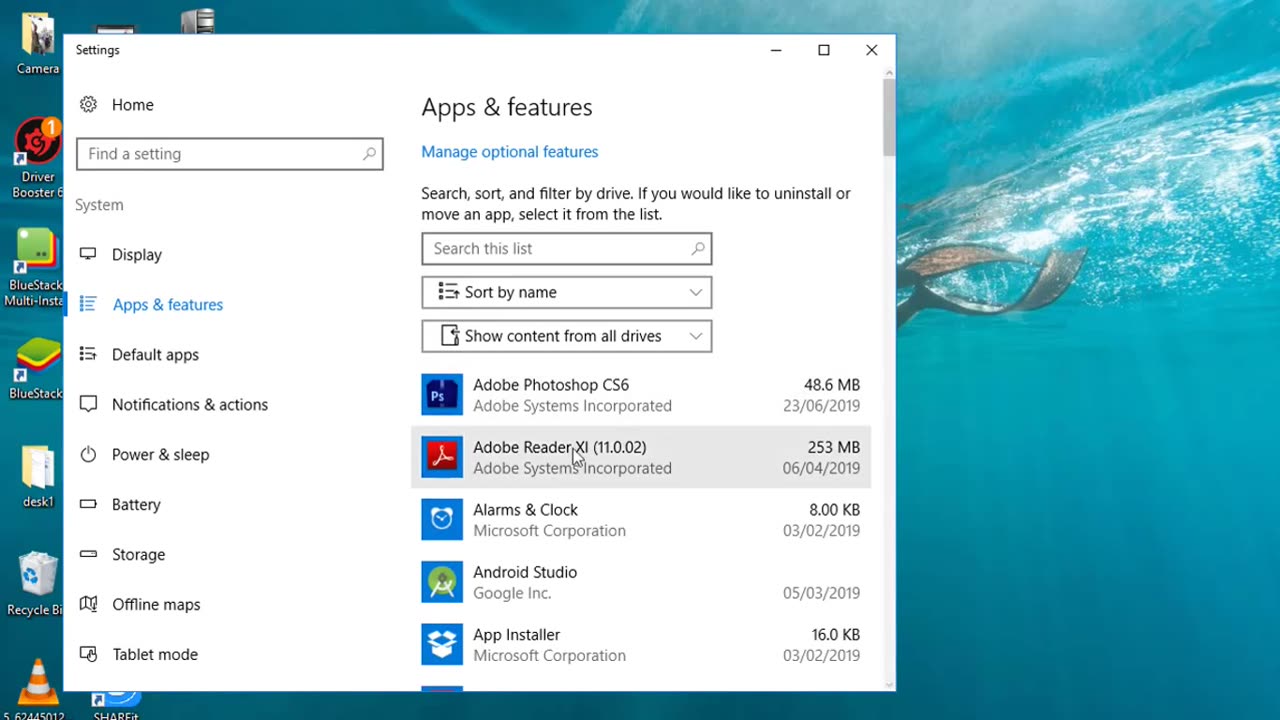
Task: Click the Android Studio app icon
Action: 442,582
